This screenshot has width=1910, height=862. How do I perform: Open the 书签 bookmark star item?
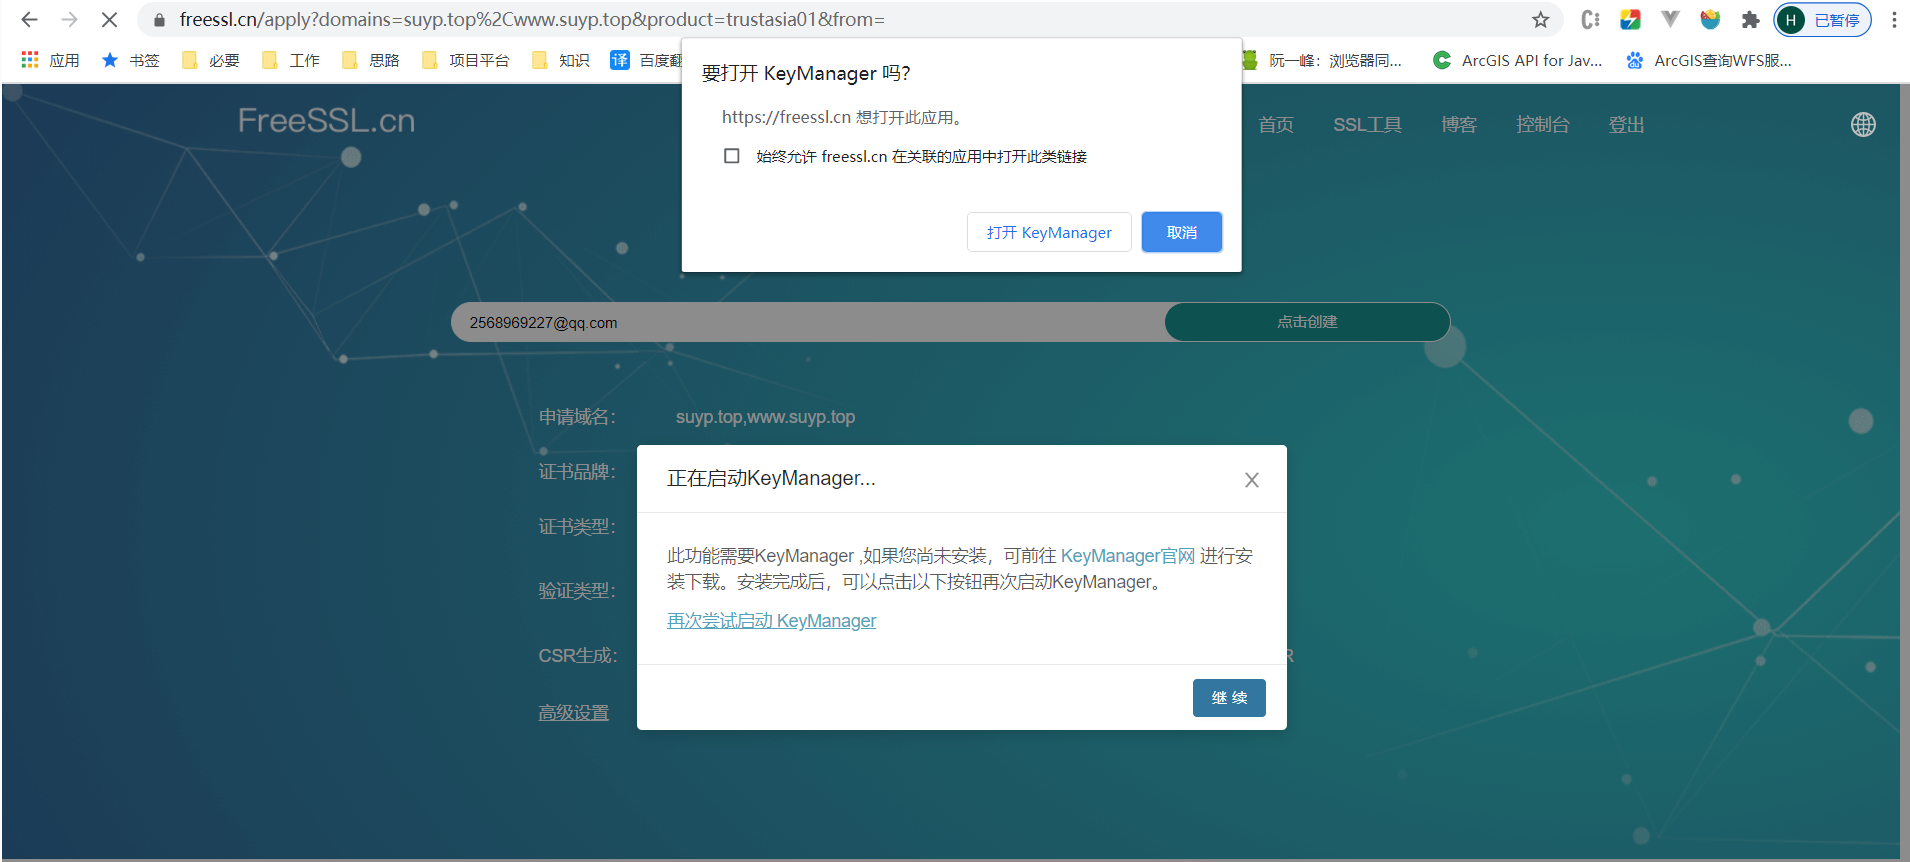tap(130, 60)
